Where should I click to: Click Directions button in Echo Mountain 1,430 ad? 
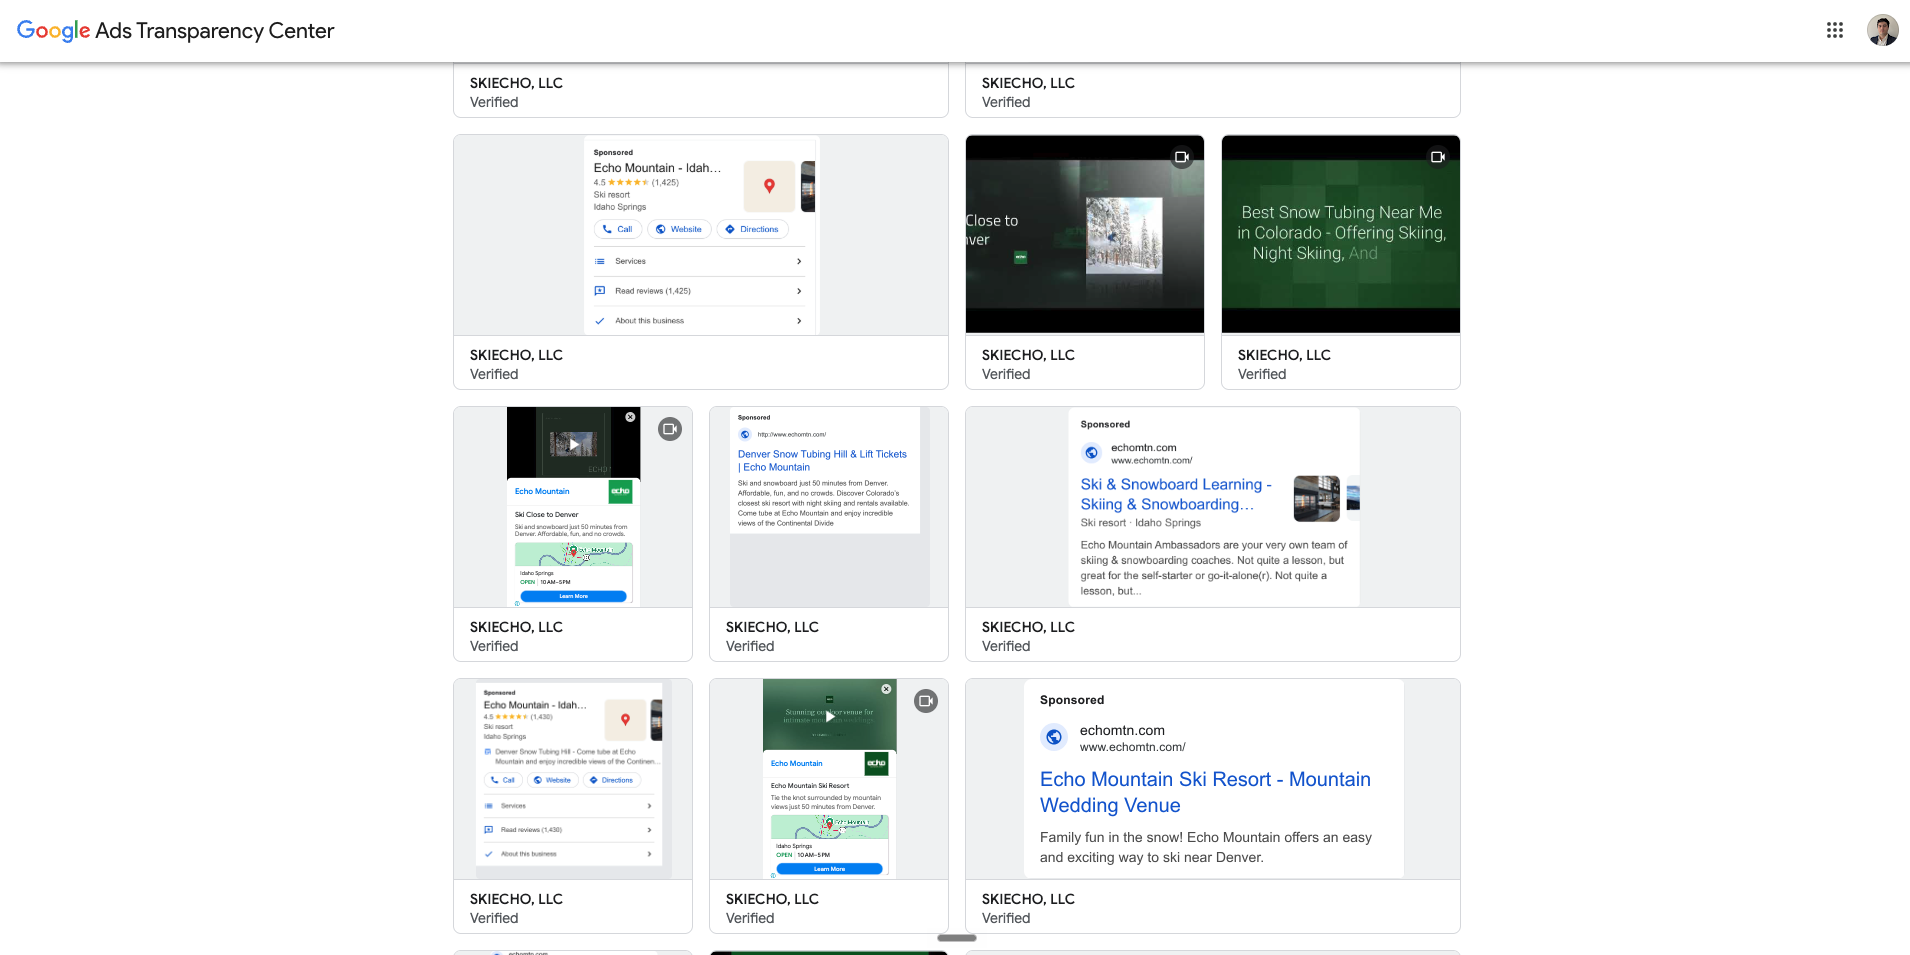pyautogui.click(x=611, y=780)
